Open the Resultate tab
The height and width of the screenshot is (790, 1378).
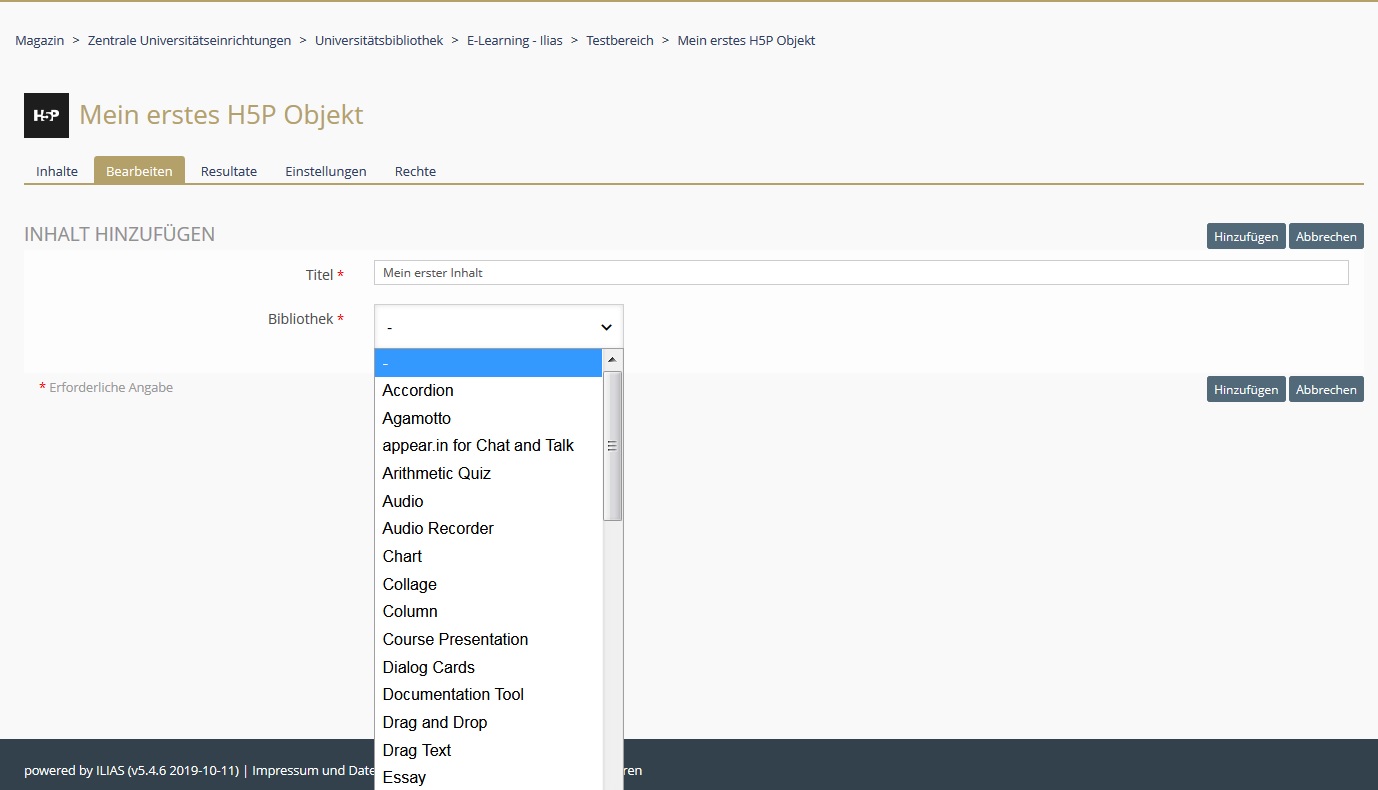pyautogui.click(x=229, y=171)
